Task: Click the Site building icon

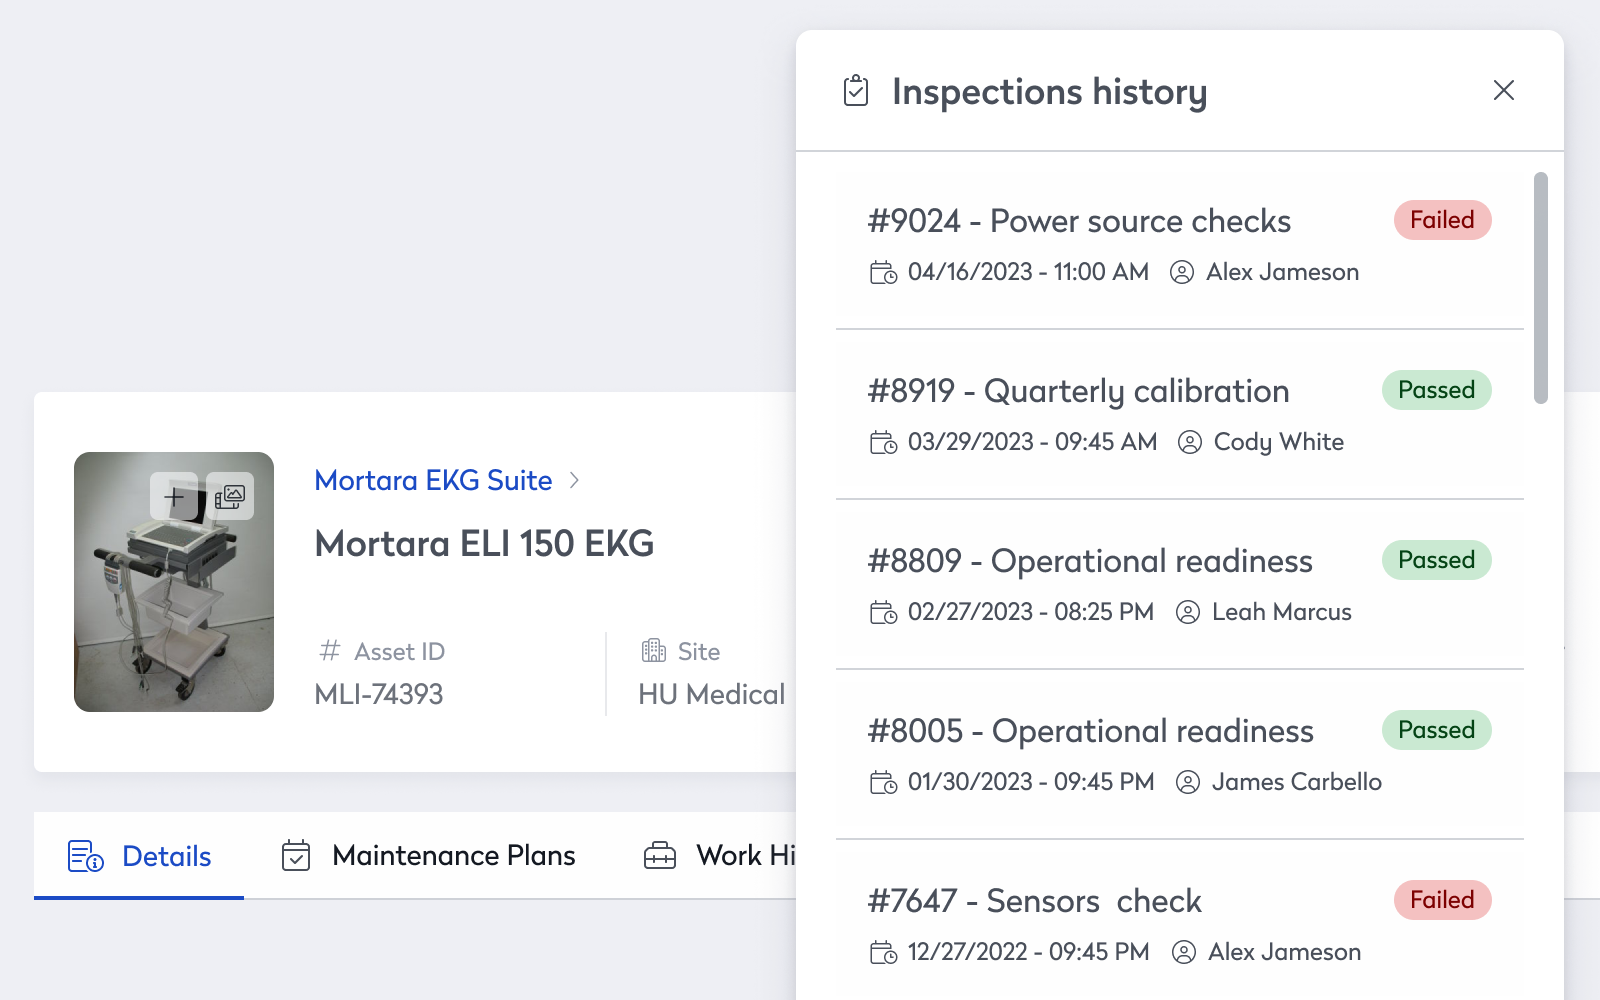Action: tap(653, 651)
